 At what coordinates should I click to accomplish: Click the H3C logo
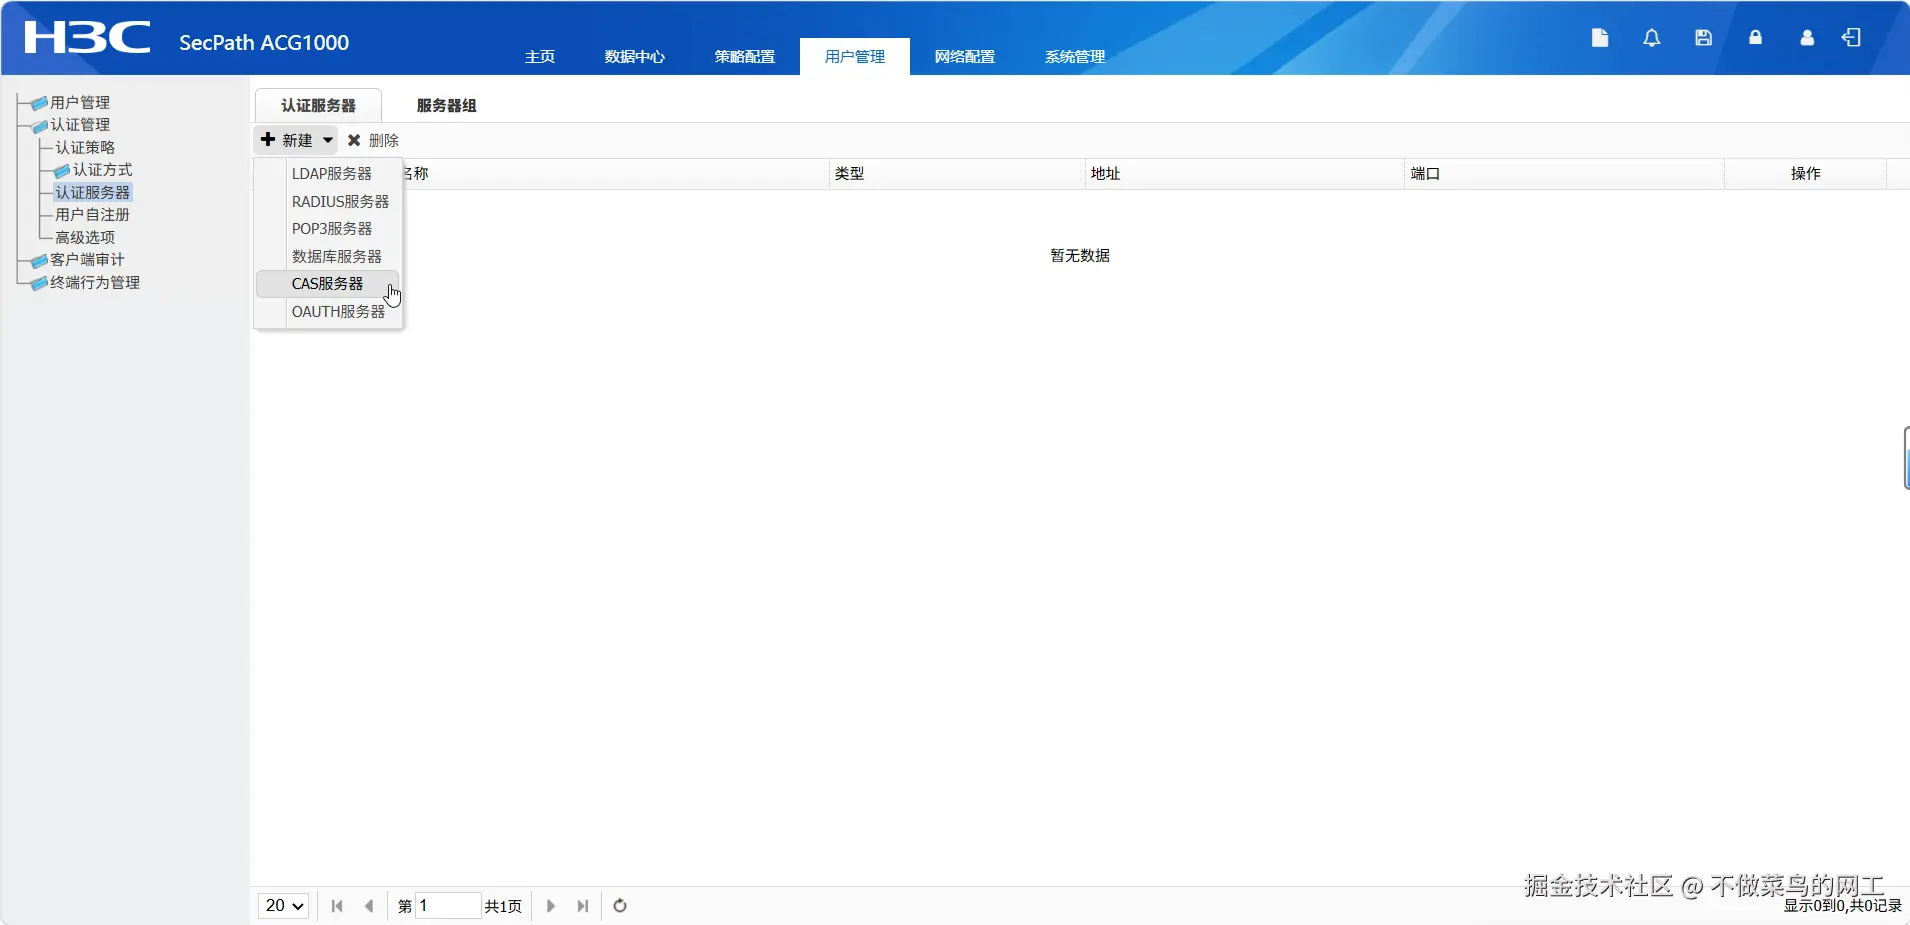(x=87, y=37)
